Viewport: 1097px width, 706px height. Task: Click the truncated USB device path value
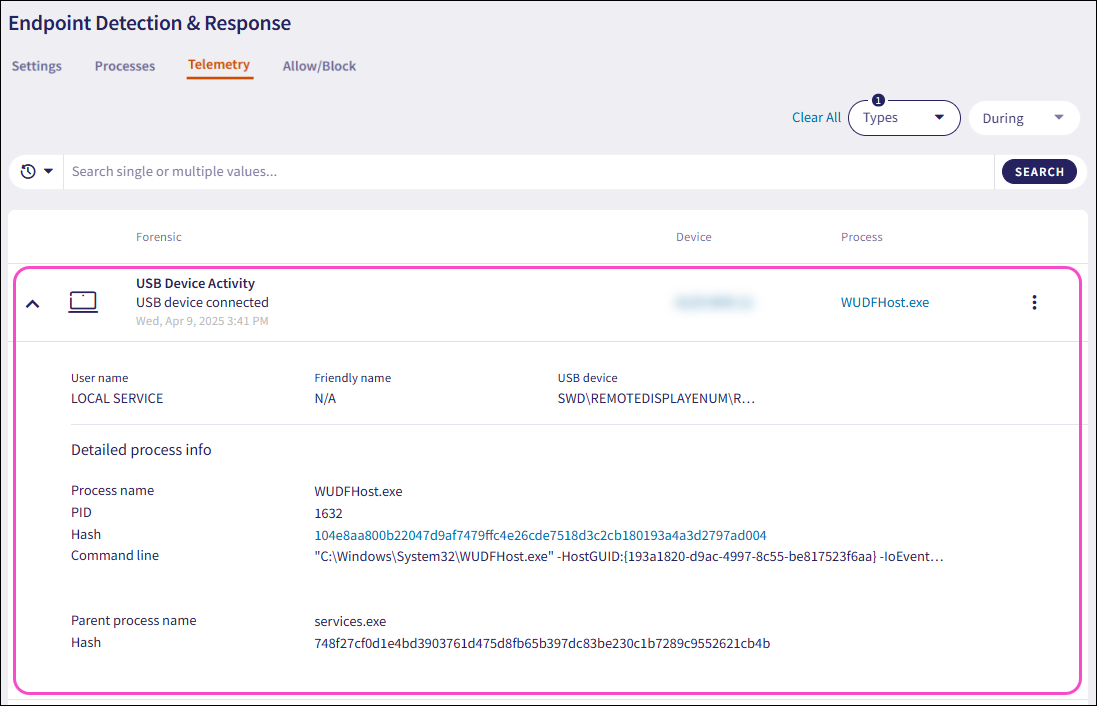tap(656, 398)
